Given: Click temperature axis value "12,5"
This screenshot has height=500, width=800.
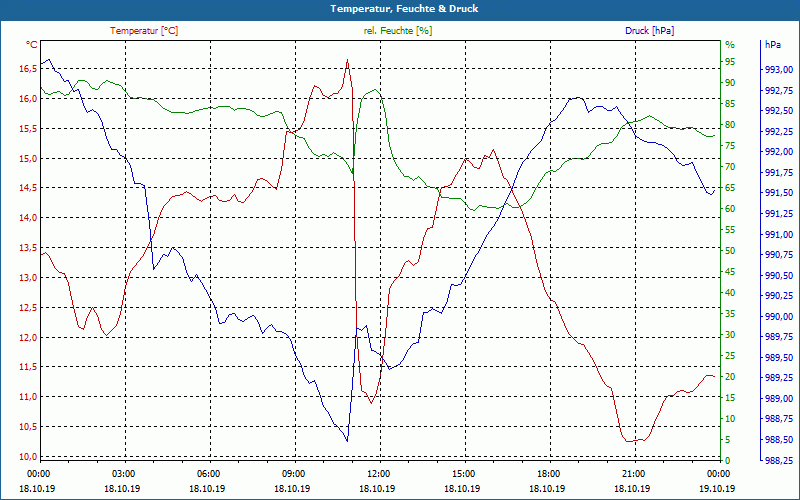Looking at the screenshot, I should (x=29, y=308).
